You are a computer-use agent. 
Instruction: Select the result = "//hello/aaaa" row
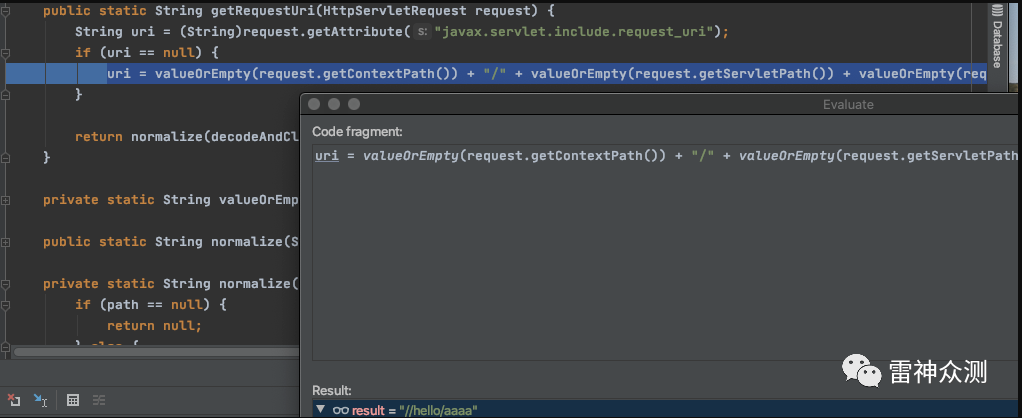[x=665, y=410]
